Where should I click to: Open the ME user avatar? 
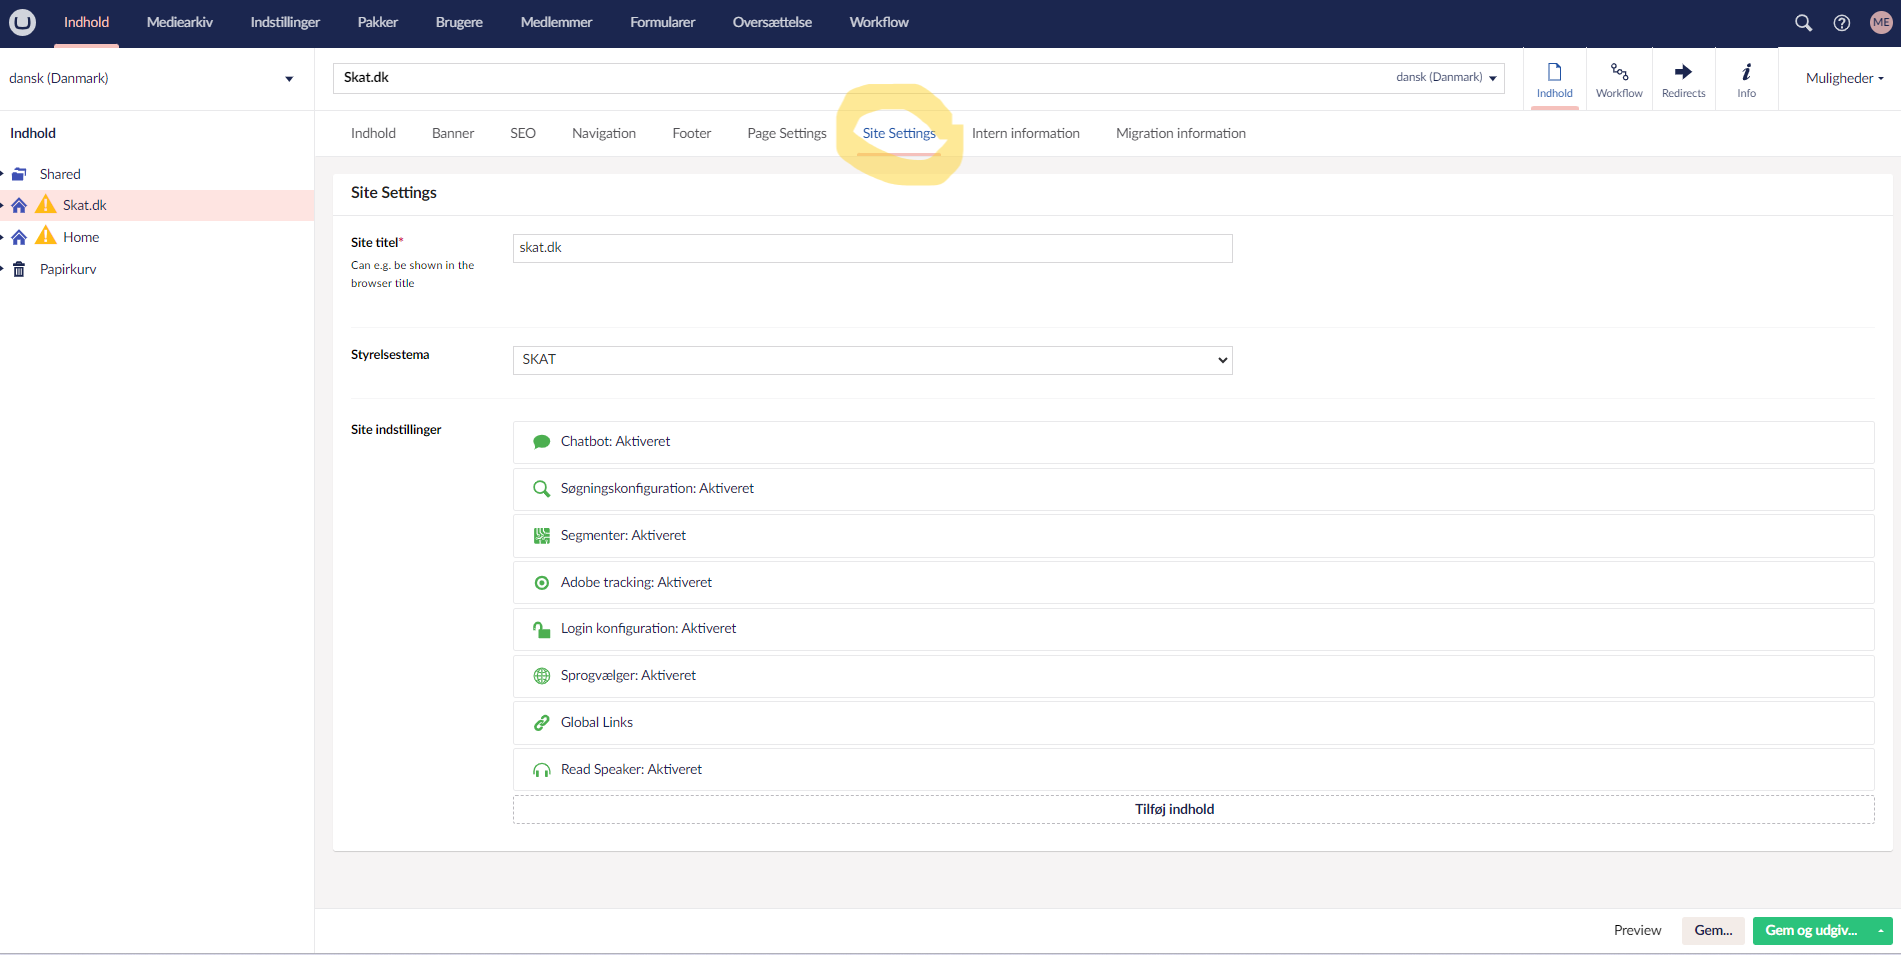pos(1881,23)
